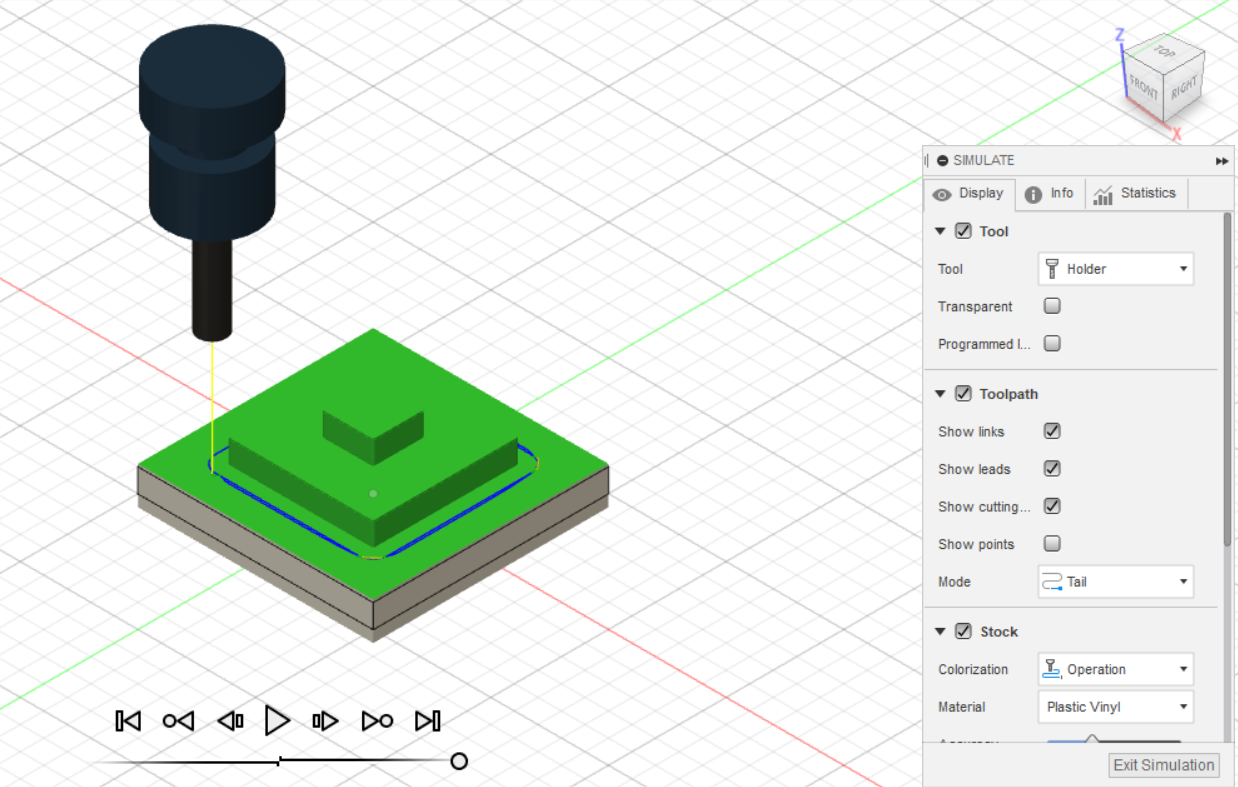Open Colorization dropdown showing Operation
1238x787 pixels.
point(1116,669)
